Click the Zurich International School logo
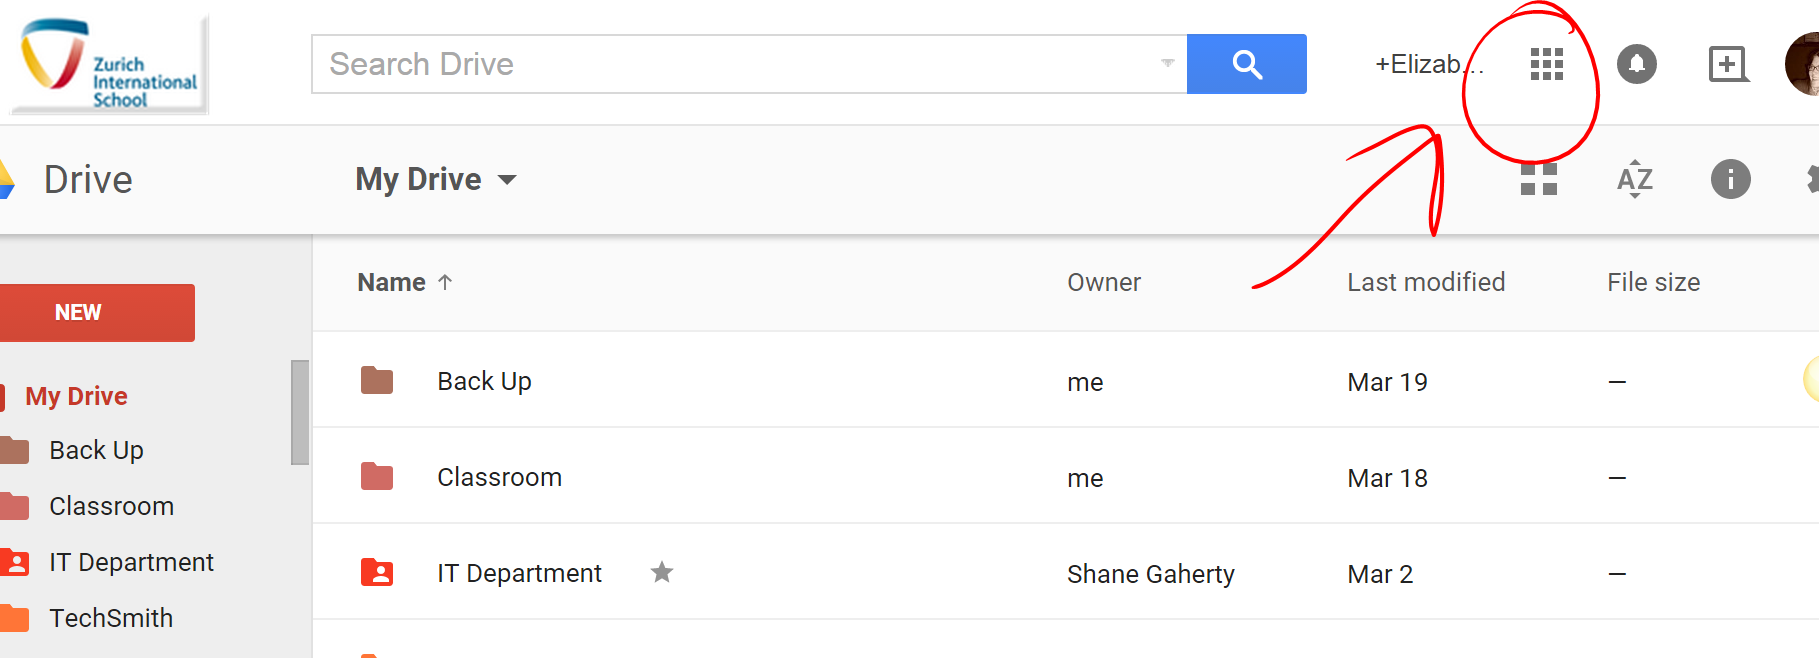1819x658 pixels. 109,64
